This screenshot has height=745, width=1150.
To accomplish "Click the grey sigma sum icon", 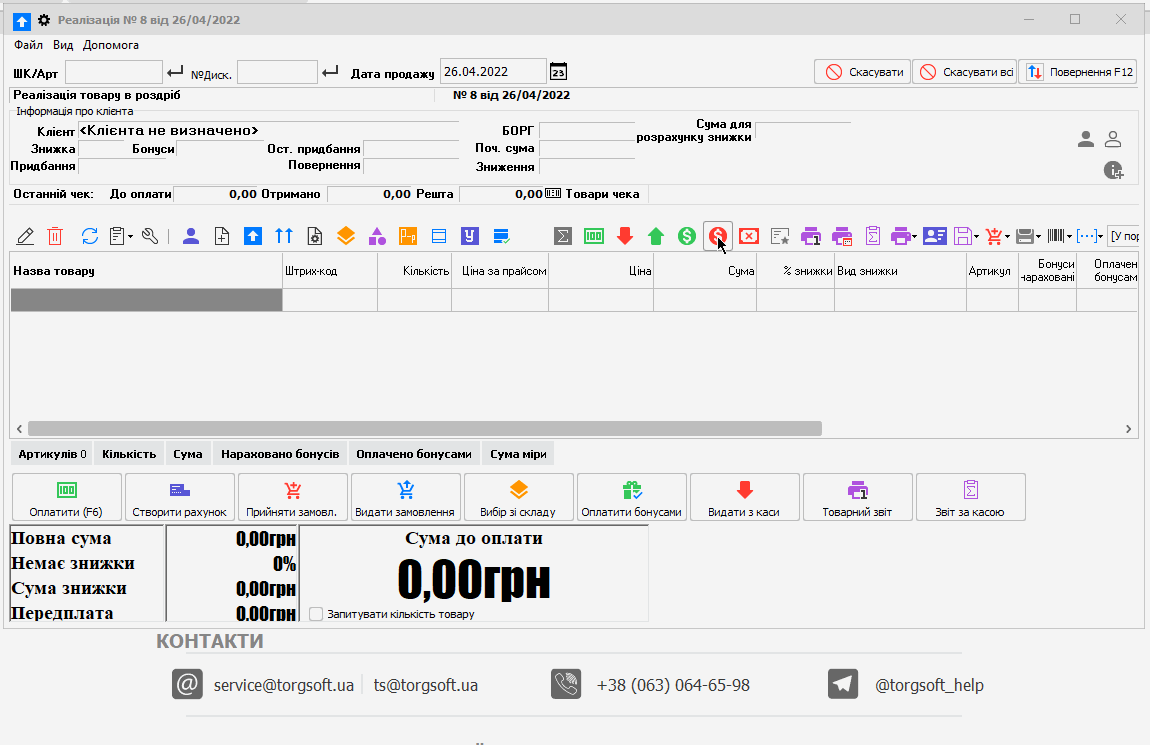I will pyautogui.click(x=564, y=236).
